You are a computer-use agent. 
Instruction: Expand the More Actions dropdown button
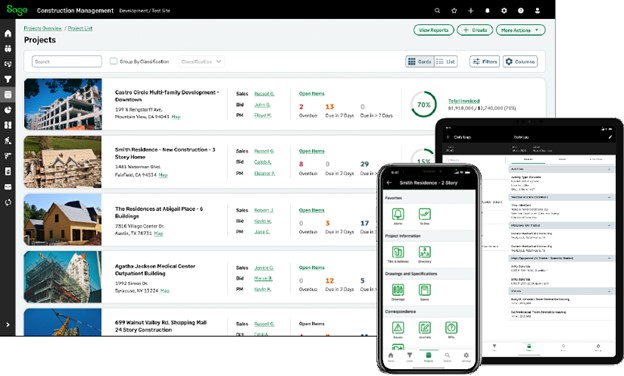(520, 30)
